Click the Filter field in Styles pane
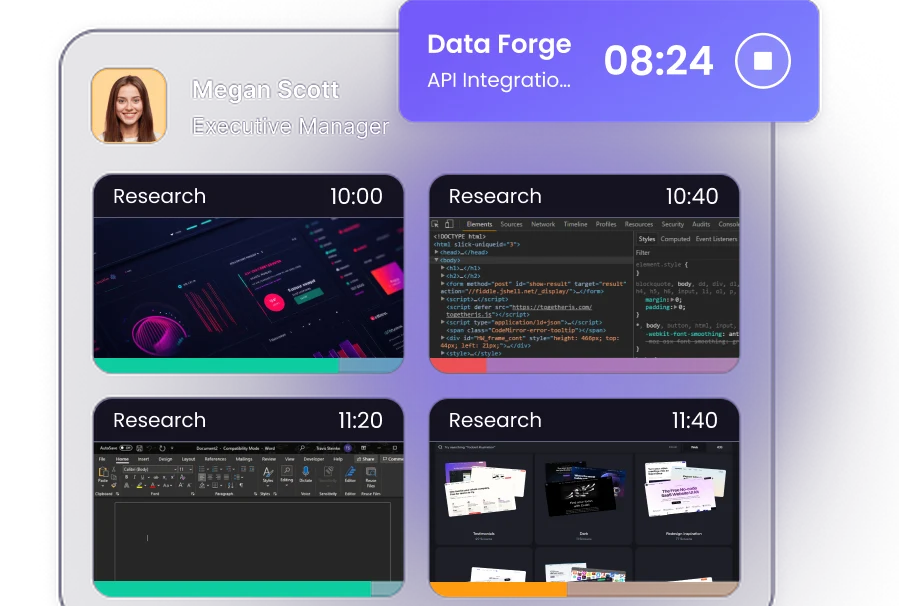Screen dimensions: 899x606 pyautogui.click(x=687, y=252)
